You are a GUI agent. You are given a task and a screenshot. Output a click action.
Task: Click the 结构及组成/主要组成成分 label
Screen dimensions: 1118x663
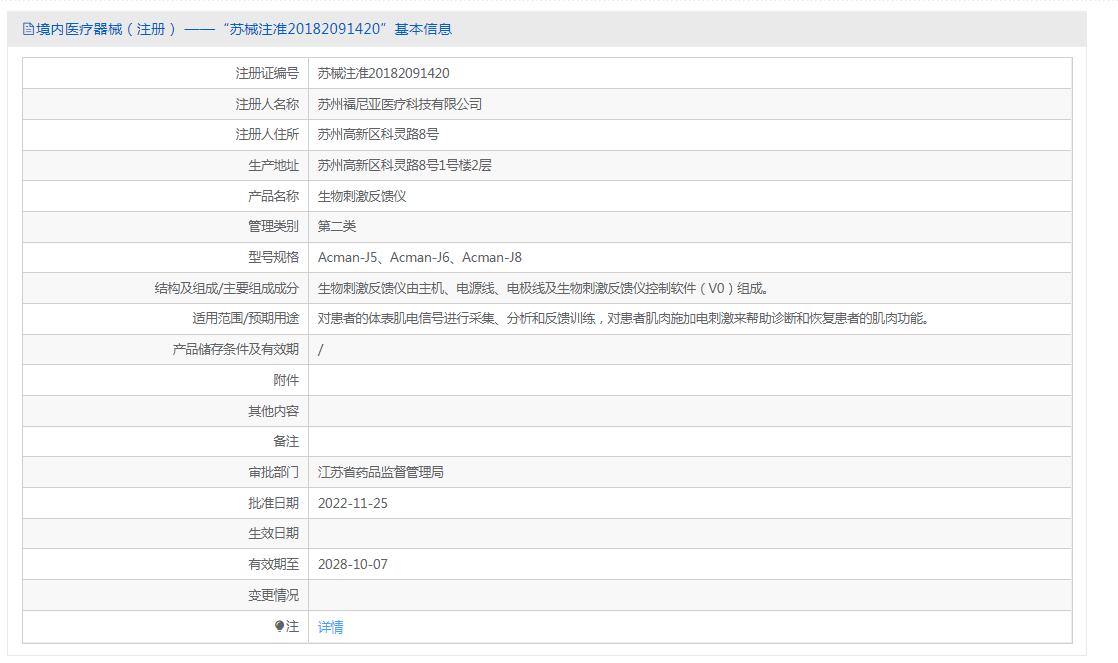click(x=227, y=288)
